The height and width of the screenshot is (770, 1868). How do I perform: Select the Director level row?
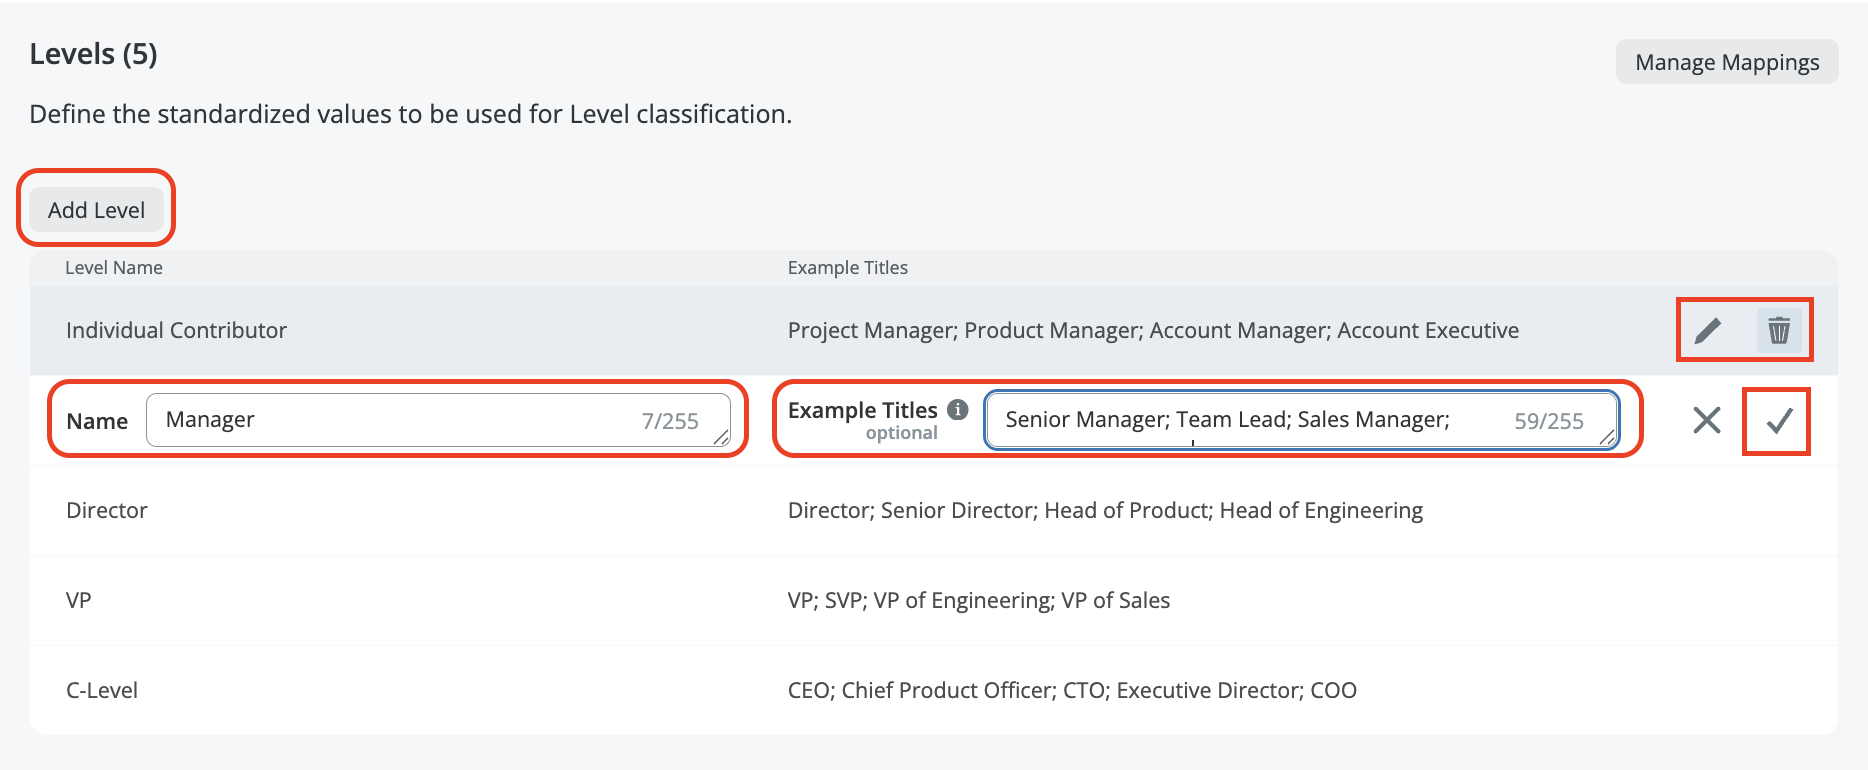tap(106, 510)
